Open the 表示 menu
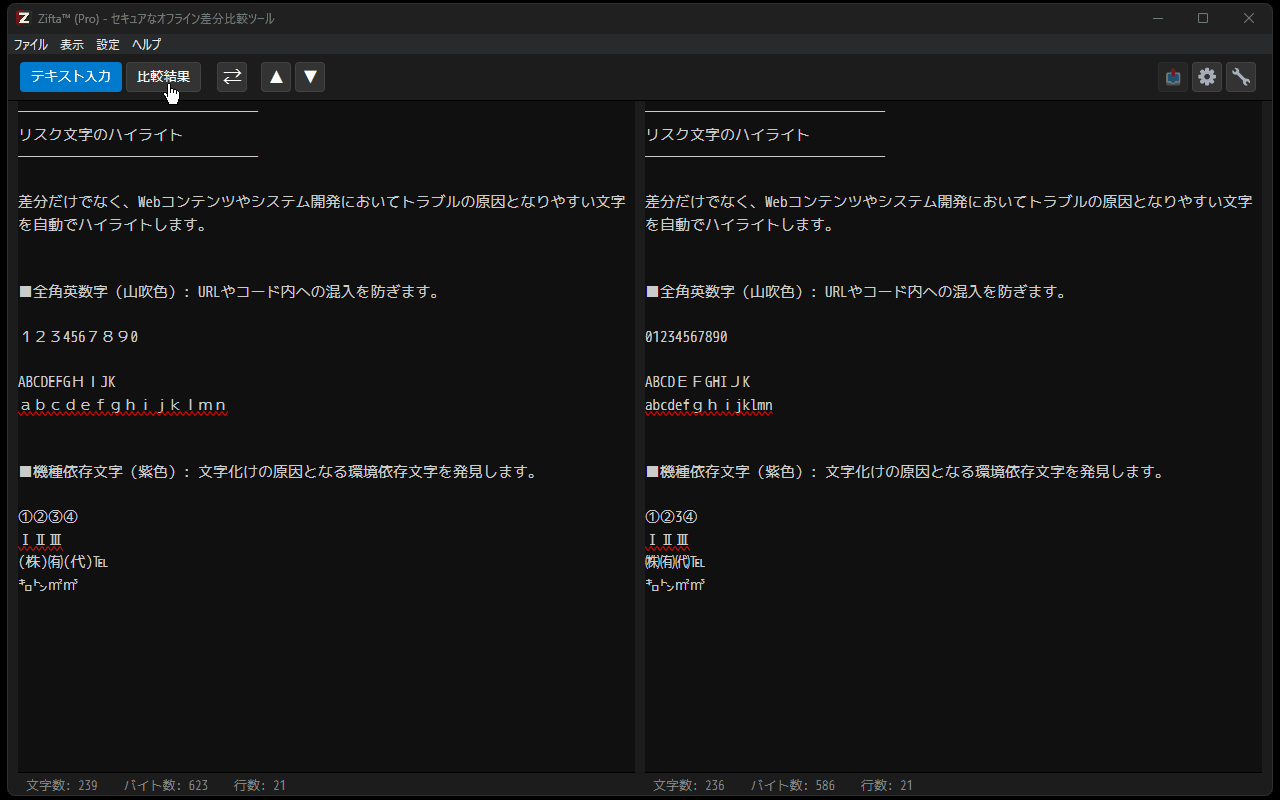Image resolution: width=1280 pixels, height=800 pixels. coord(71,44)
